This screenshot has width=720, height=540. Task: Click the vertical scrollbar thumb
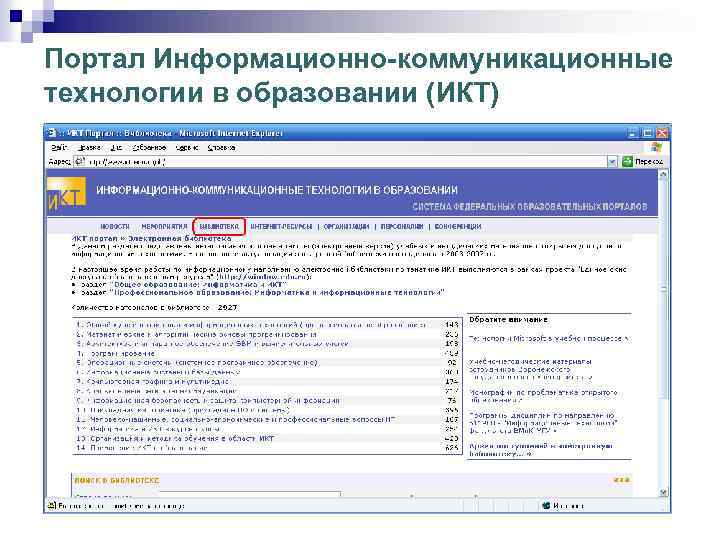663,289
